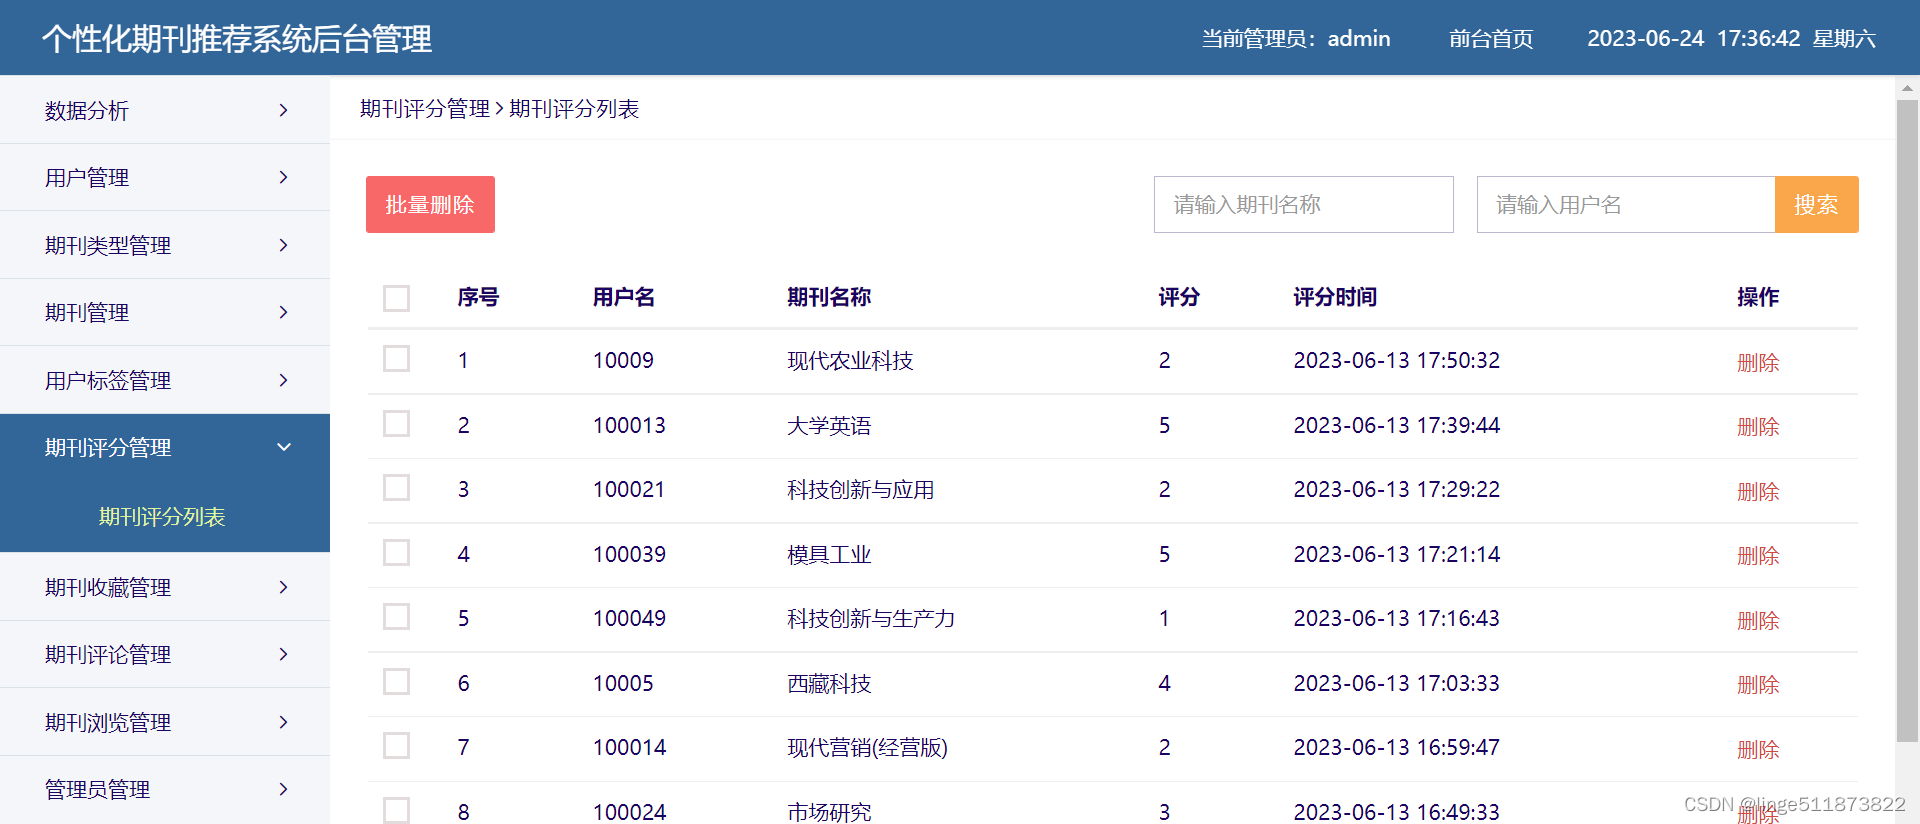Delete the 现代营销(经营版) rating
The image size is (1920, 824).
pos(1758,750)
